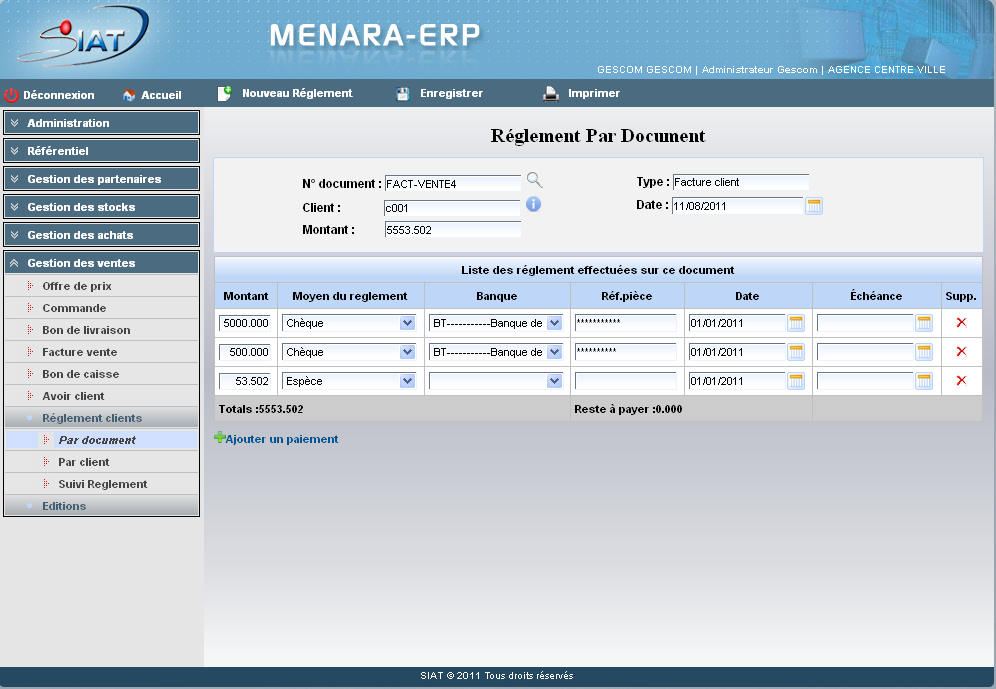Click the Nouveau Réglement document icon
996x689 pixels.
(225, 93)
